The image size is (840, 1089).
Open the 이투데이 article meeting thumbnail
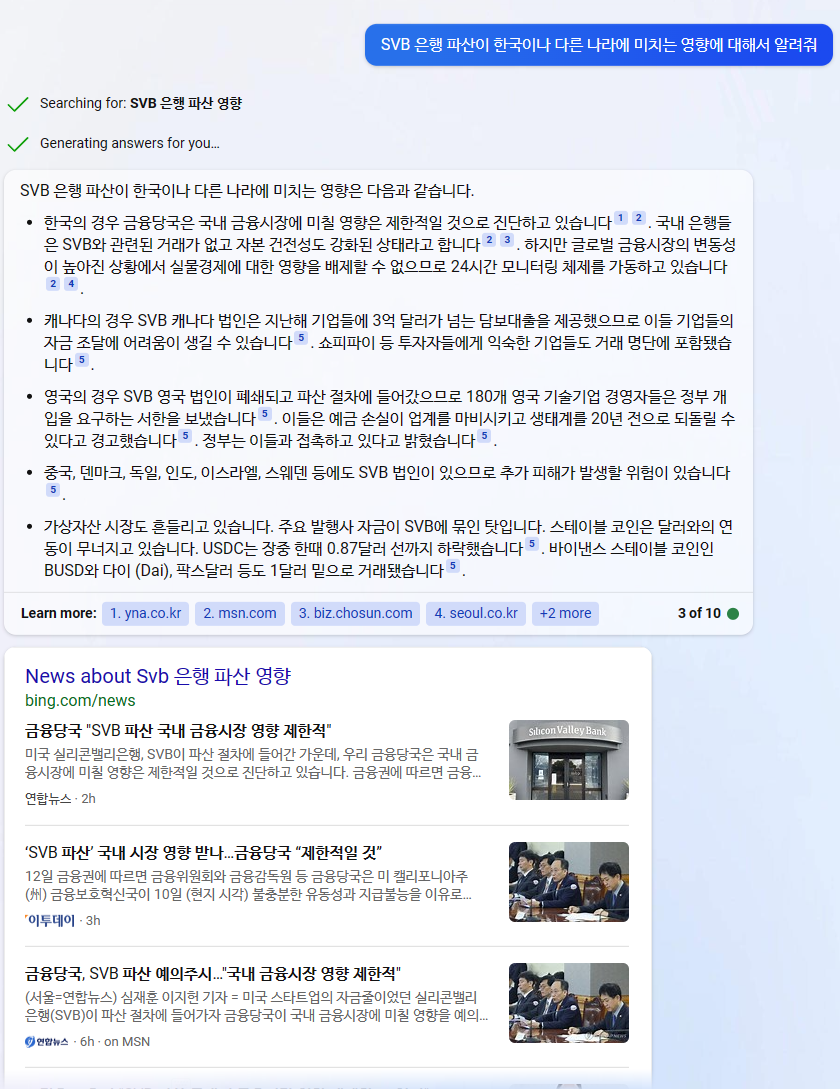(x=568, y=882)
